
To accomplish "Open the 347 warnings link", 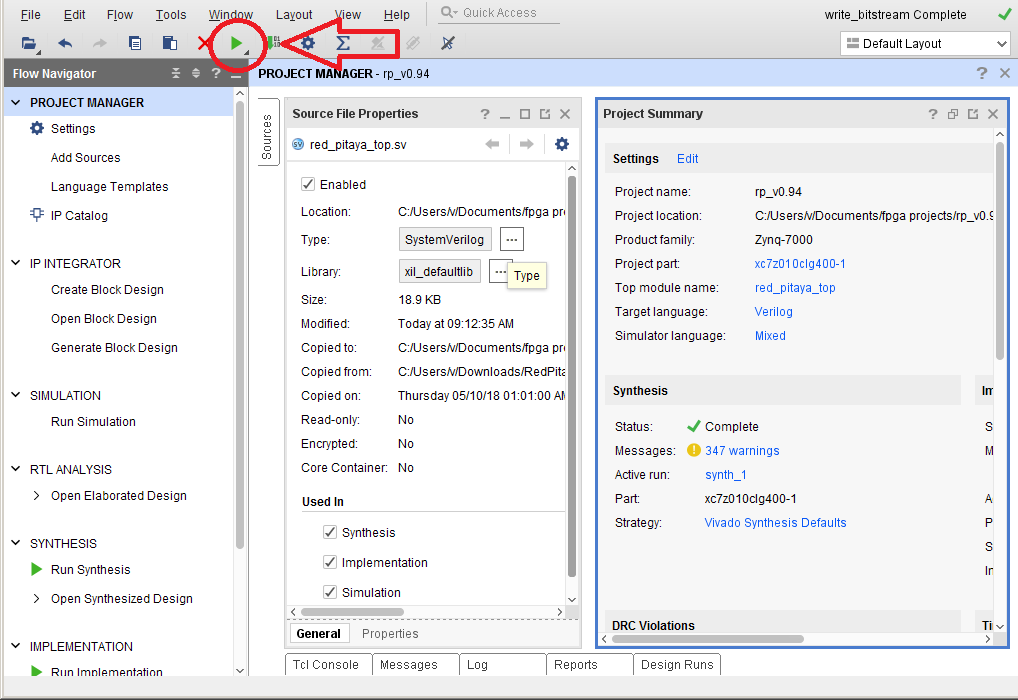I will click(x=742, y=451).
